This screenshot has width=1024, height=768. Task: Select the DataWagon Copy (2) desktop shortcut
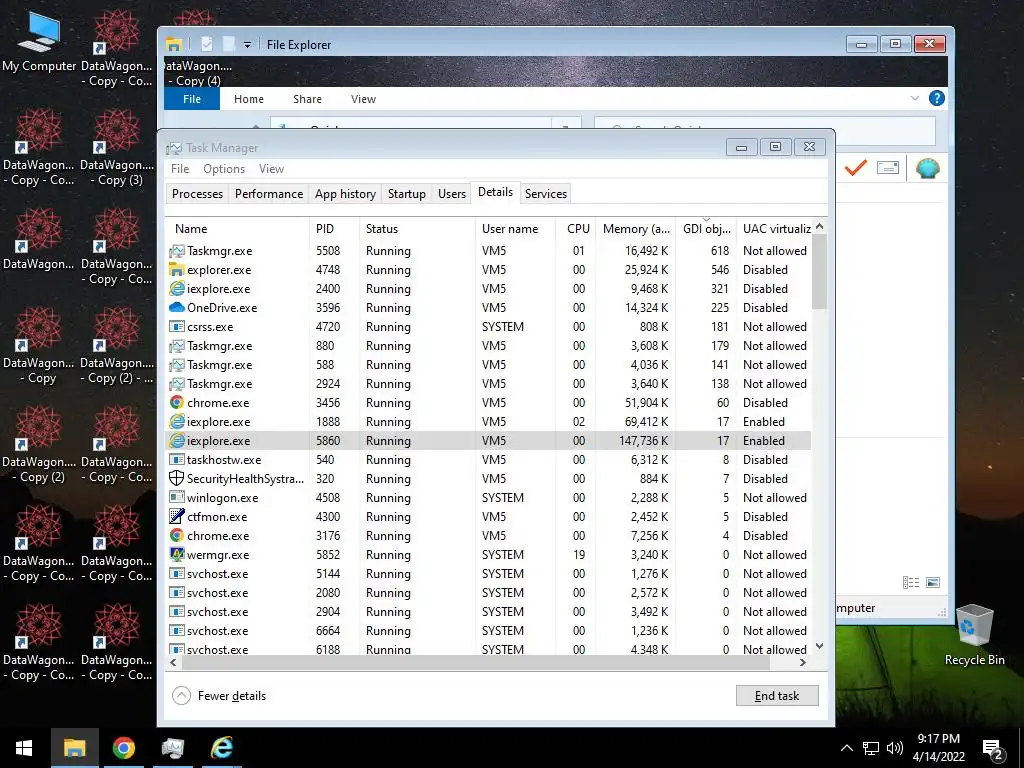[39, 444]
